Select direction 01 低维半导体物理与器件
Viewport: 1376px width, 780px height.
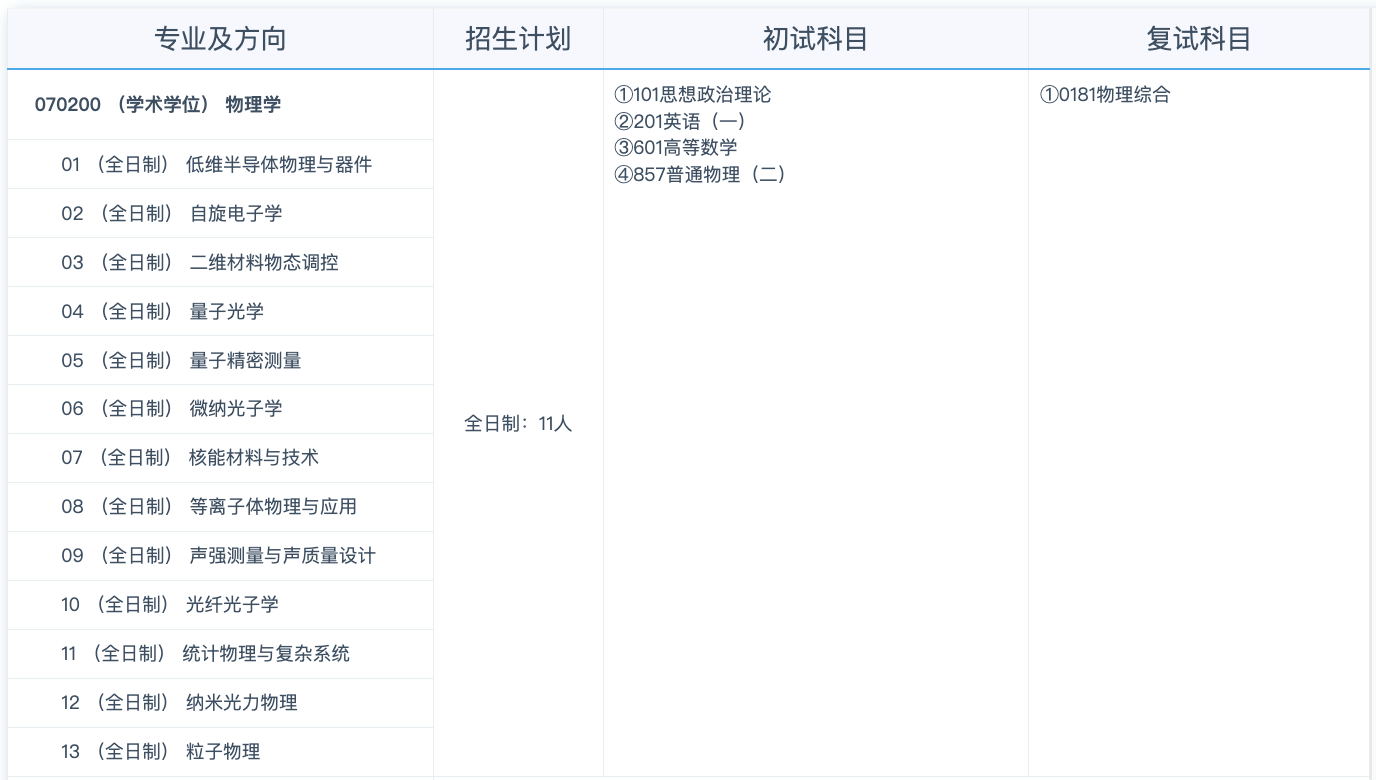pyautogui.click(x=220, y=165)
